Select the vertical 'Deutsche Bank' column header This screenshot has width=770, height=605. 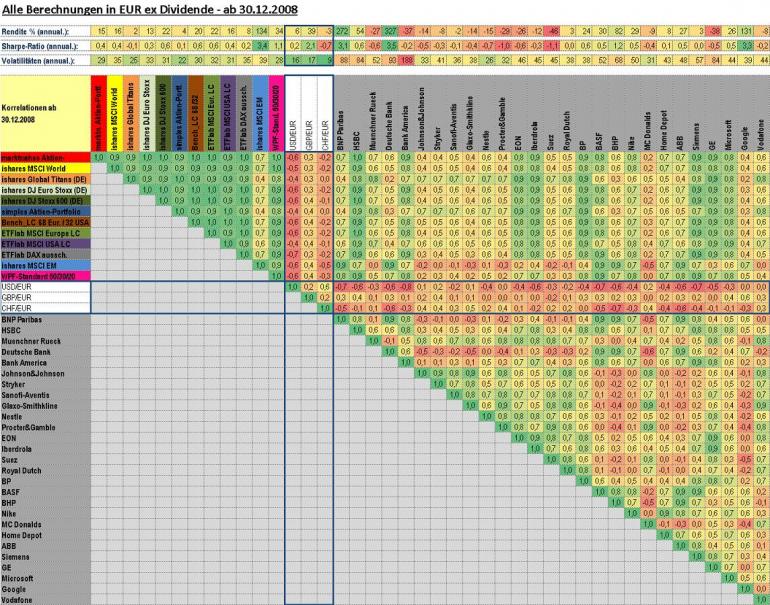point(389,113)
